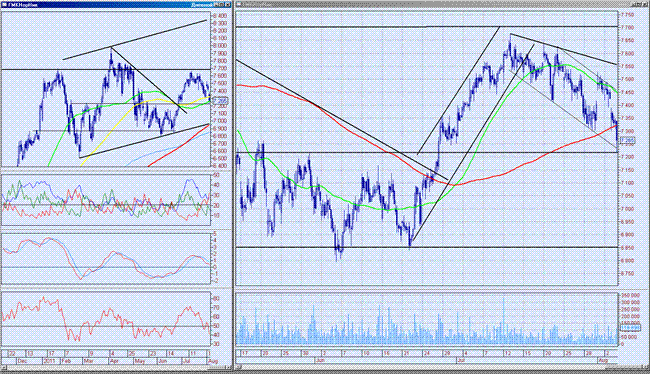Image resolution: width=650 pixels, height=374 pixels.
Task: Click the 6 400 level on left price axis
Action: 220,166
